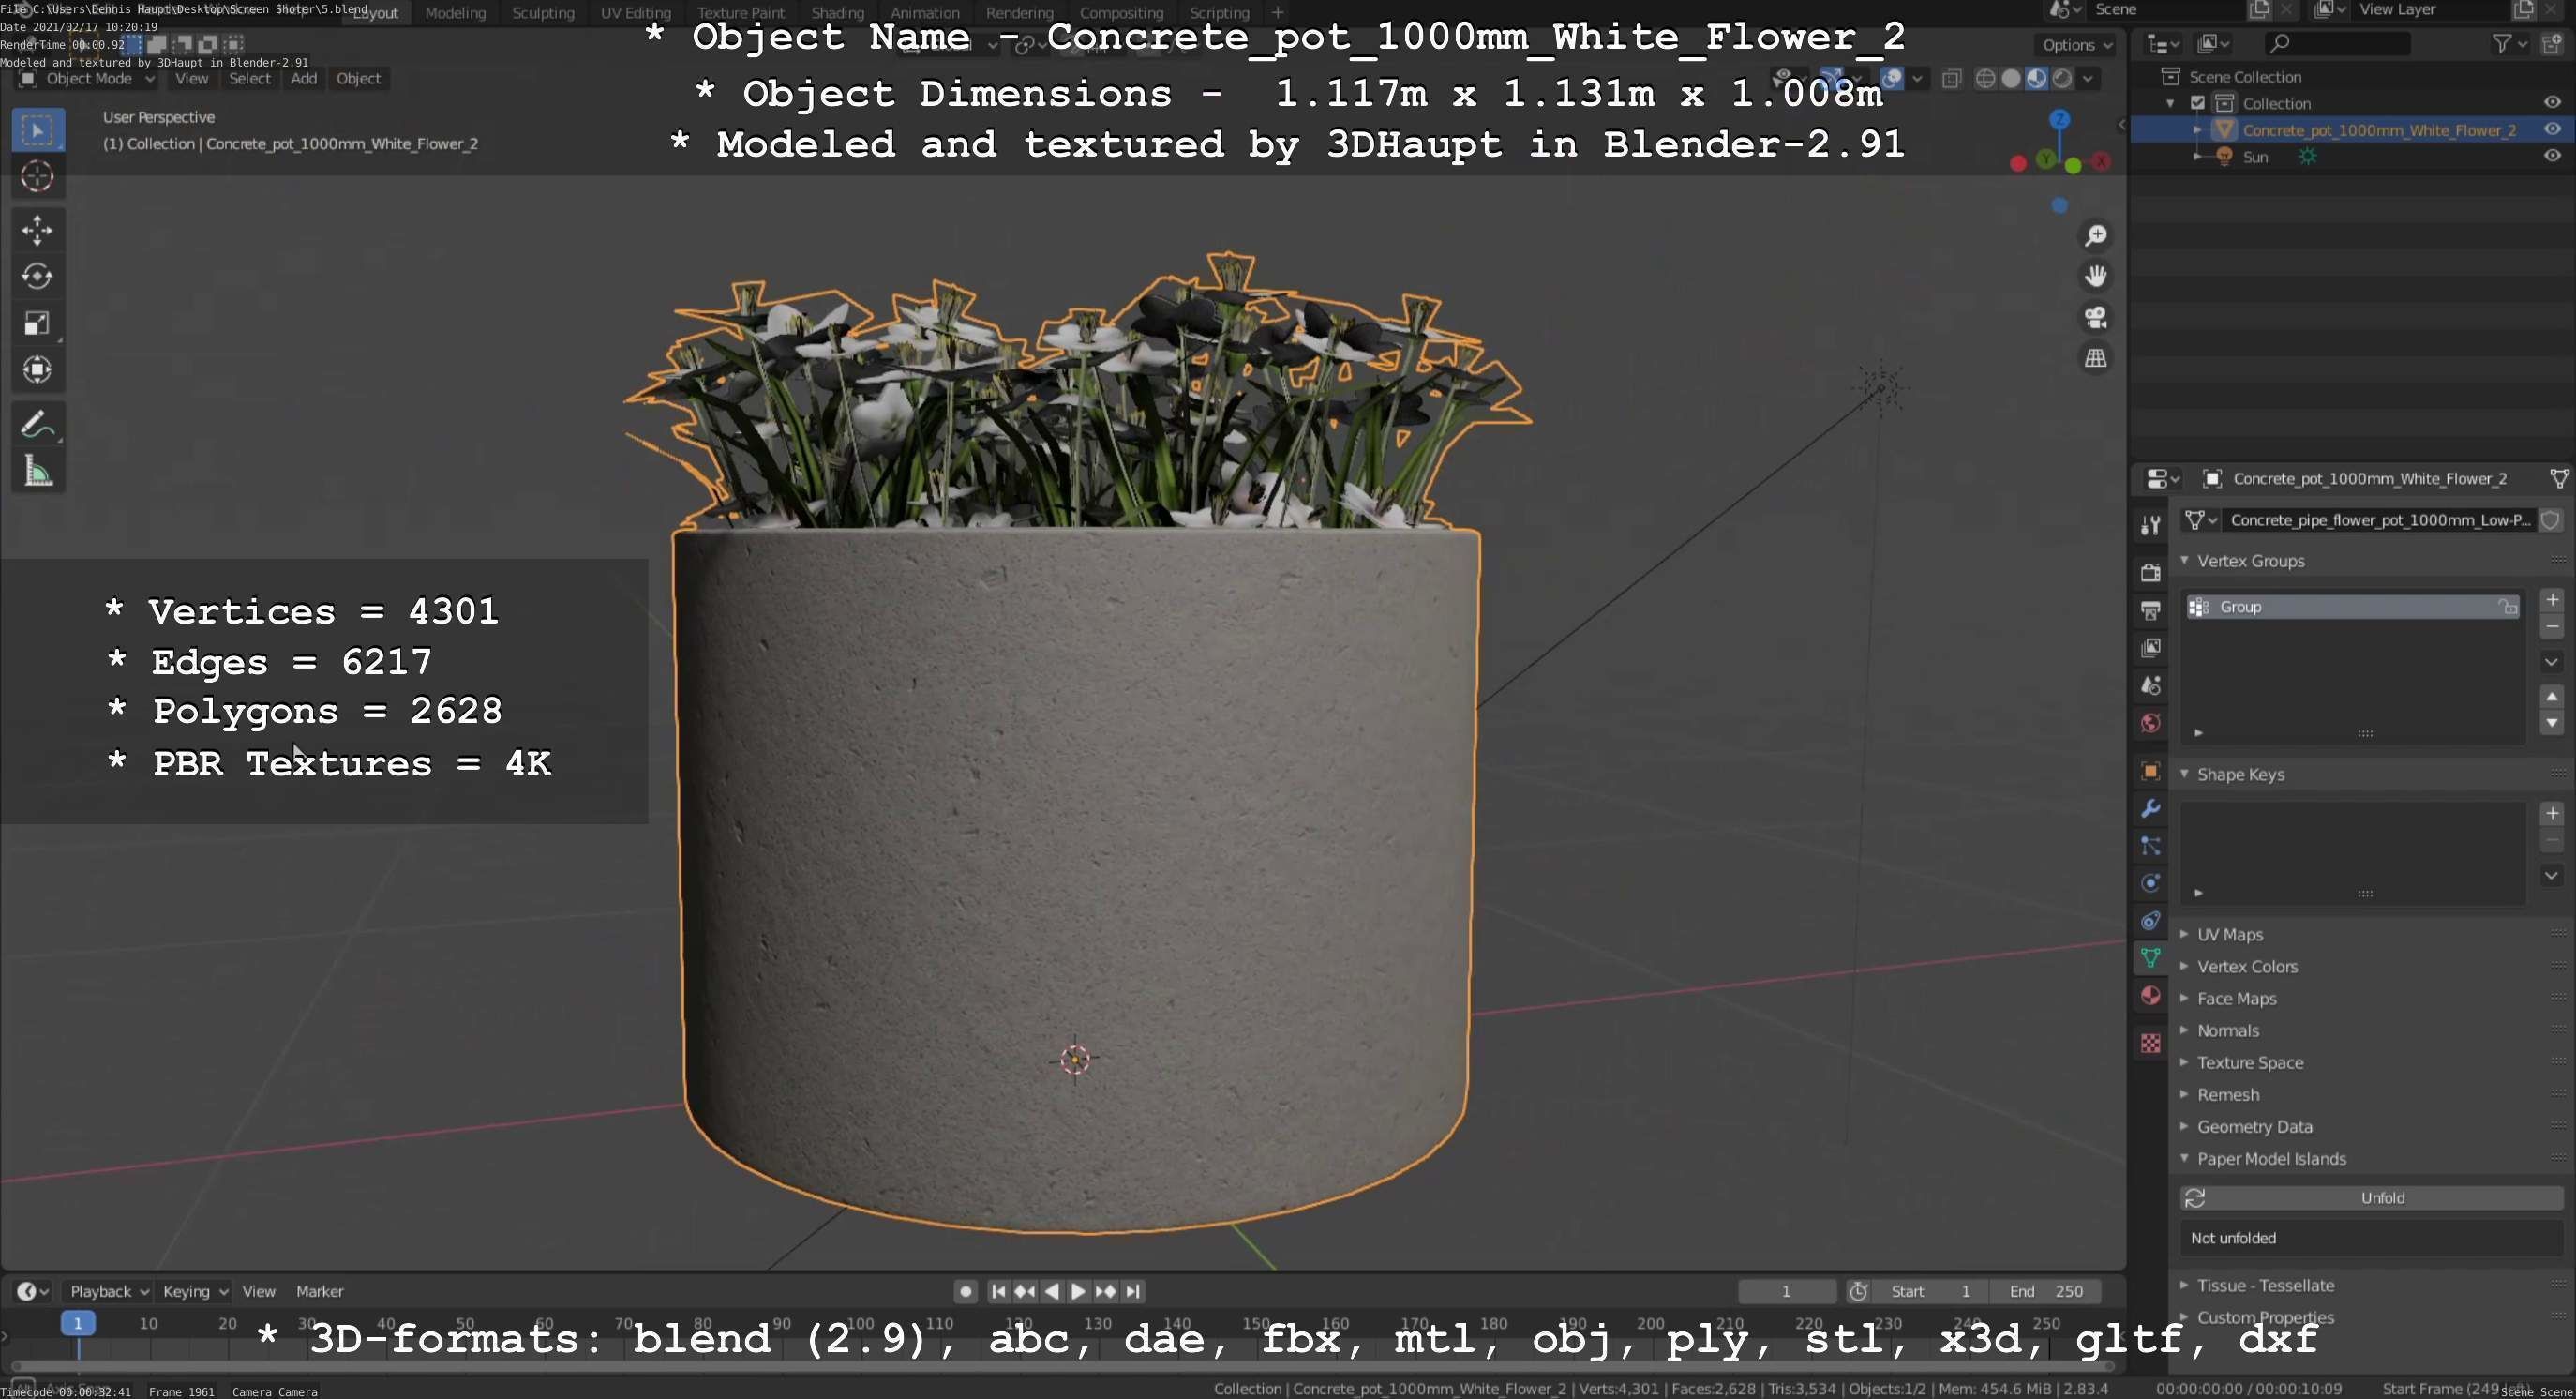Open the Material properties tab
Image resolution: width=2576 pixels, height=1399 pixels.
[x=2150, y=996]
